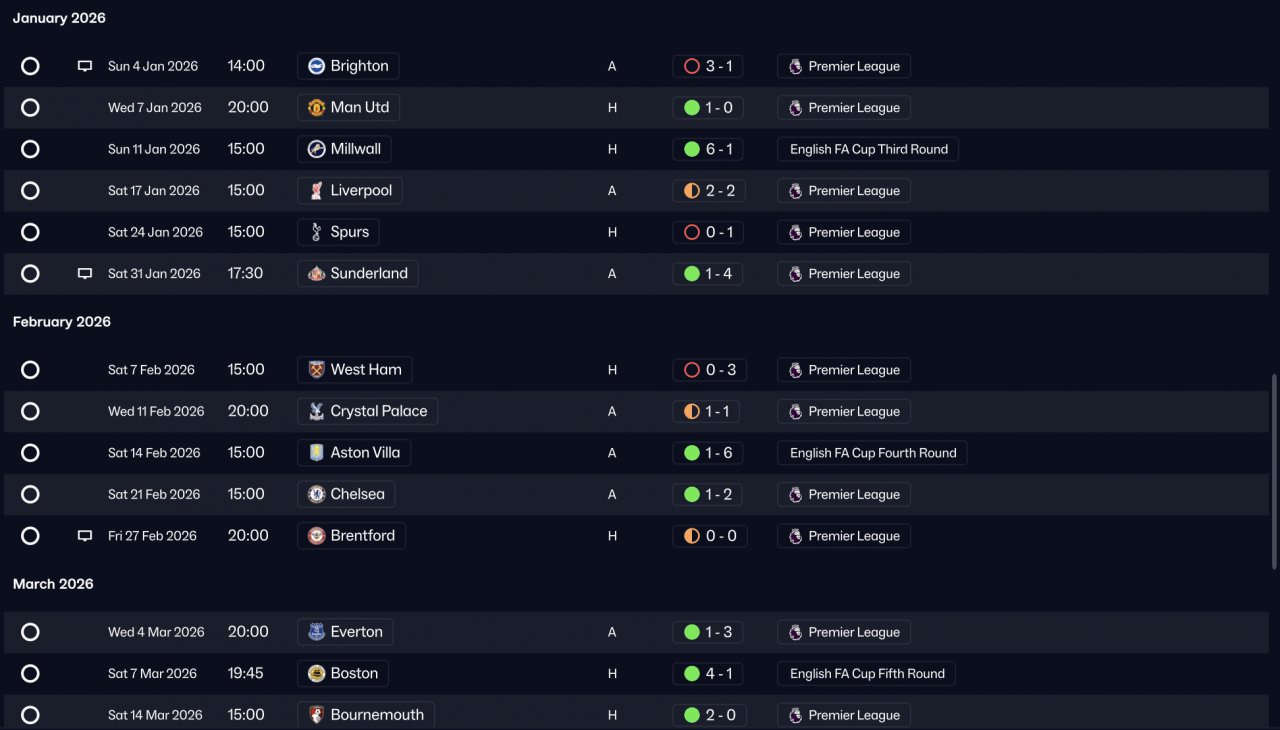Open the Crystal Palace team button
The image size is (1280, 730).
click(367, 411)
